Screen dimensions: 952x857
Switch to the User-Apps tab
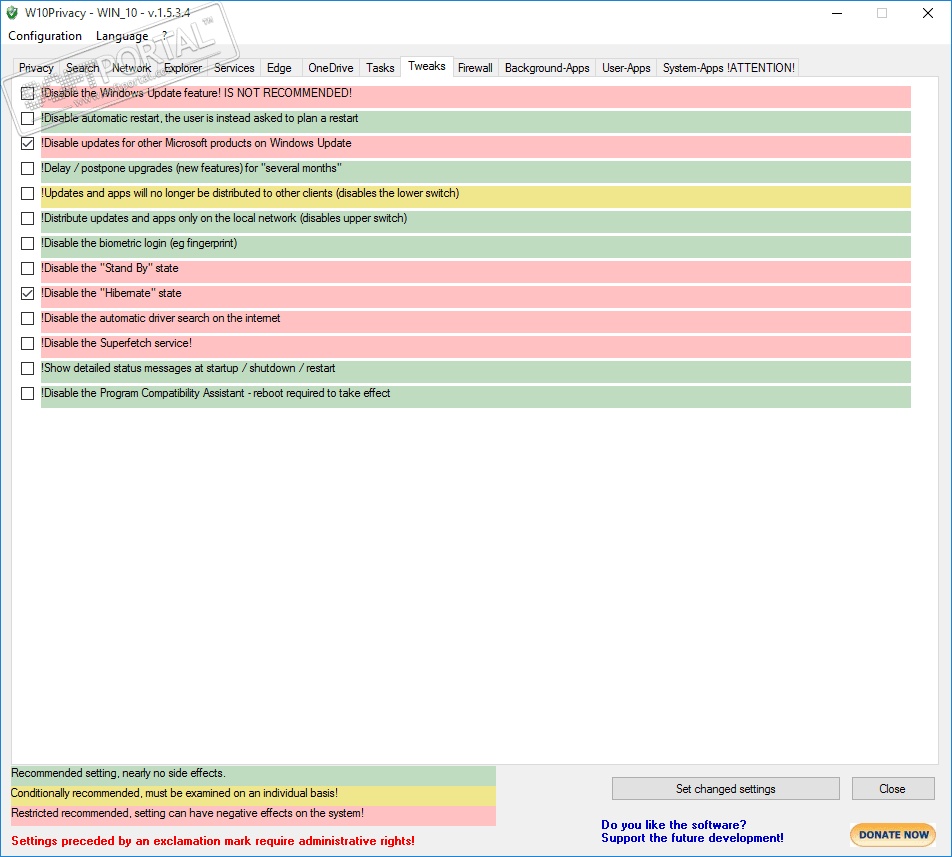[626, 68]
